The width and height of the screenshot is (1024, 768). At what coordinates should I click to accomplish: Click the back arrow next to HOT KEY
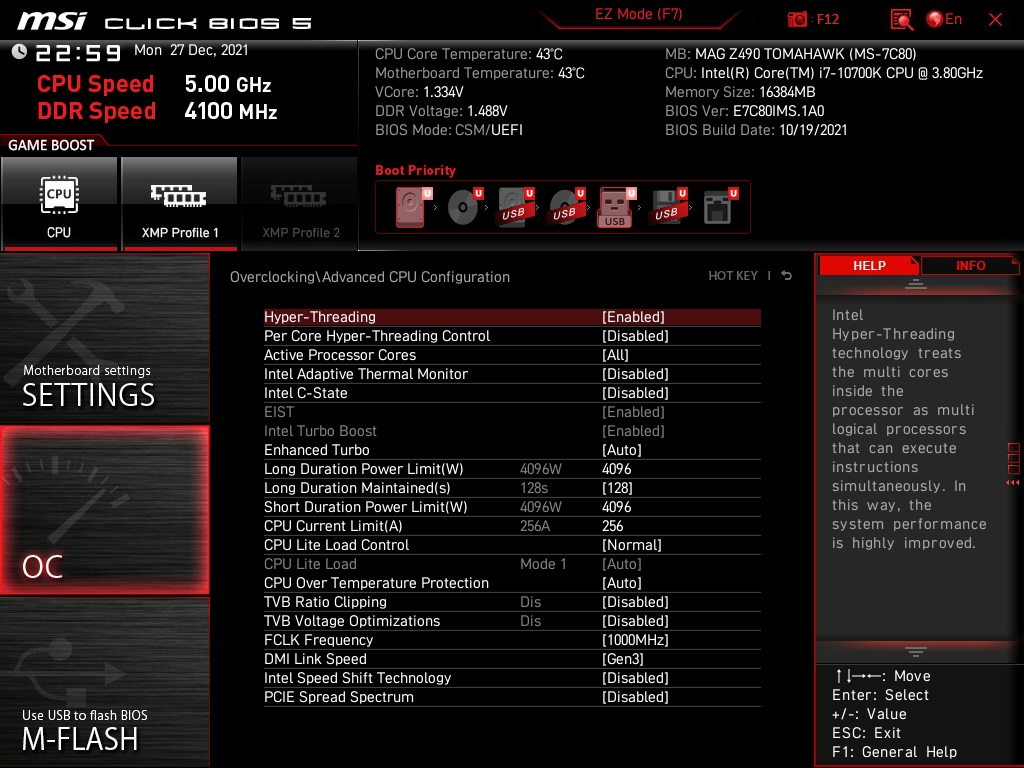click(786, 276)
